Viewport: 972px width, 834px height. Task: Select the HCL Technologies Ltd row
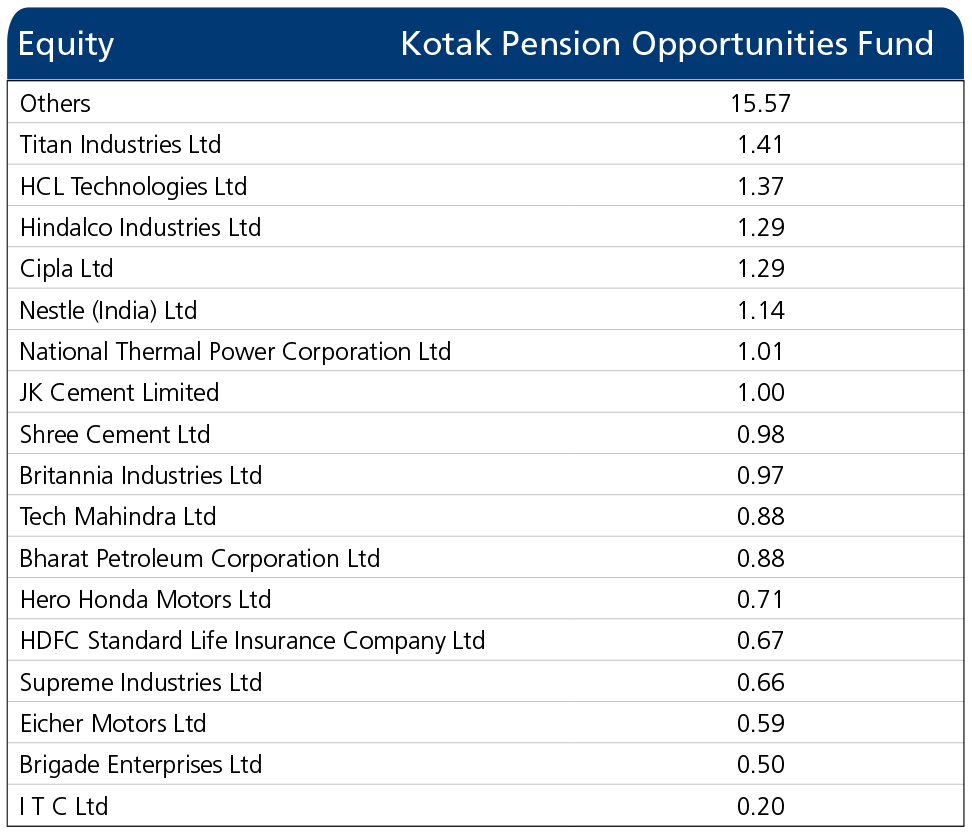coord(485,185)
